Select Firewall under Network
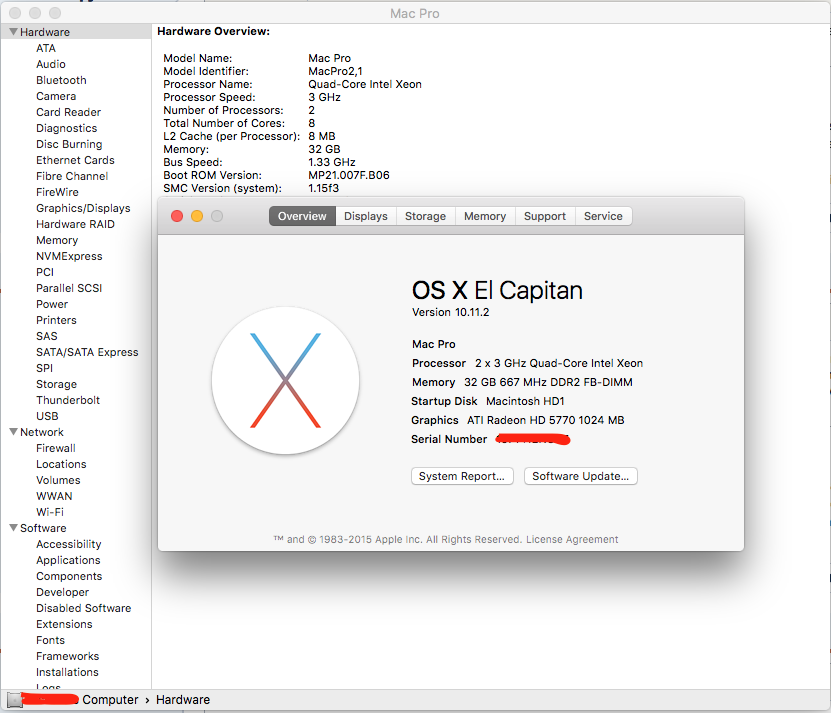 coord(56,448)
